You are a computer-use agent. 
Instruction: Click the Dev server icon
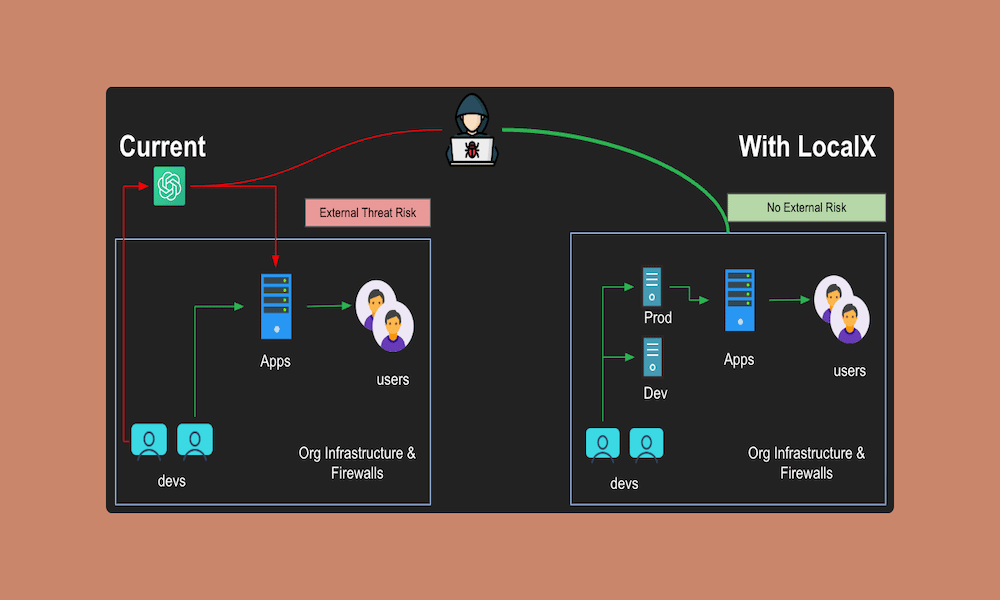(652, 357)
